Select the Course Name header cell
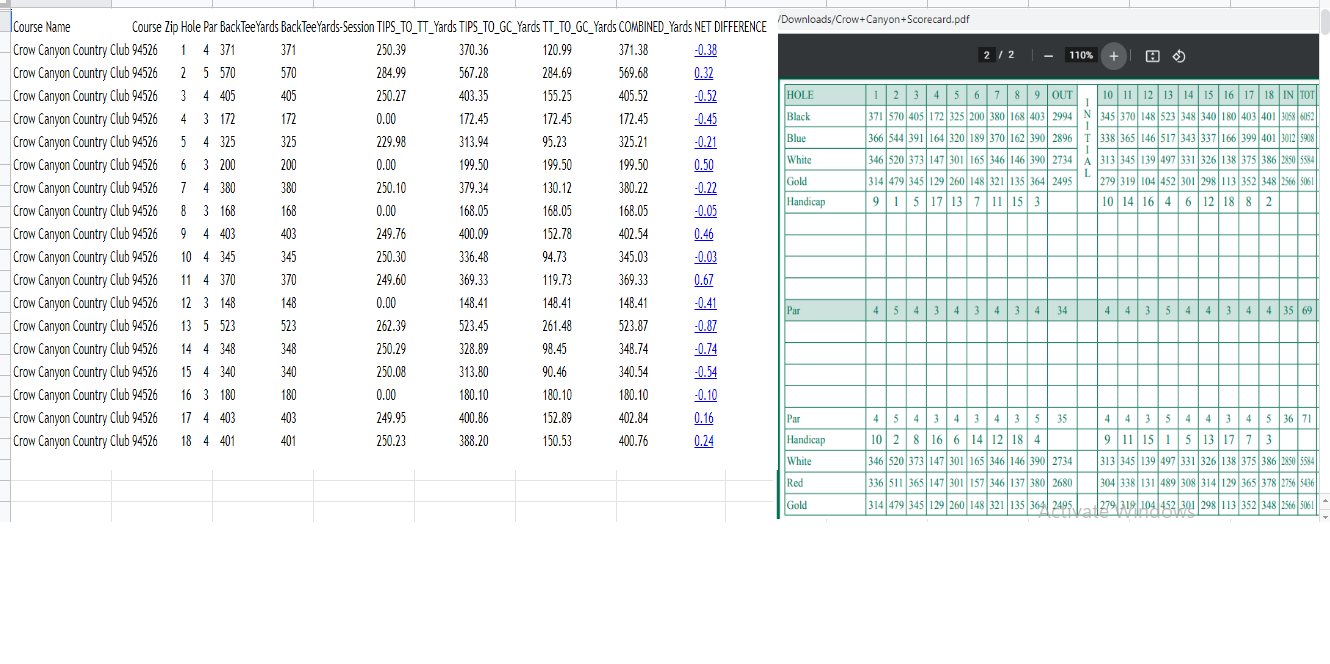This screenshot has width=1330, height=664. [42, 27]
